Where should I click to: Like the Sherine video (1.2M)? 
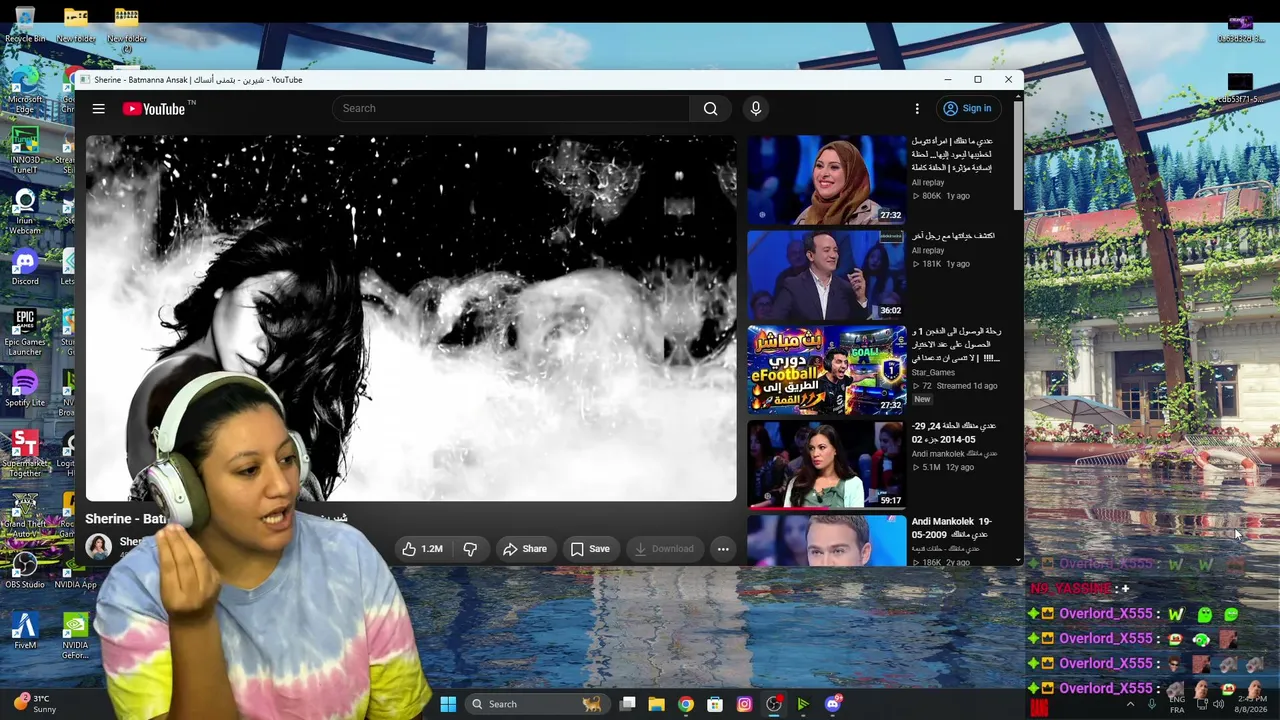[422, 548]
